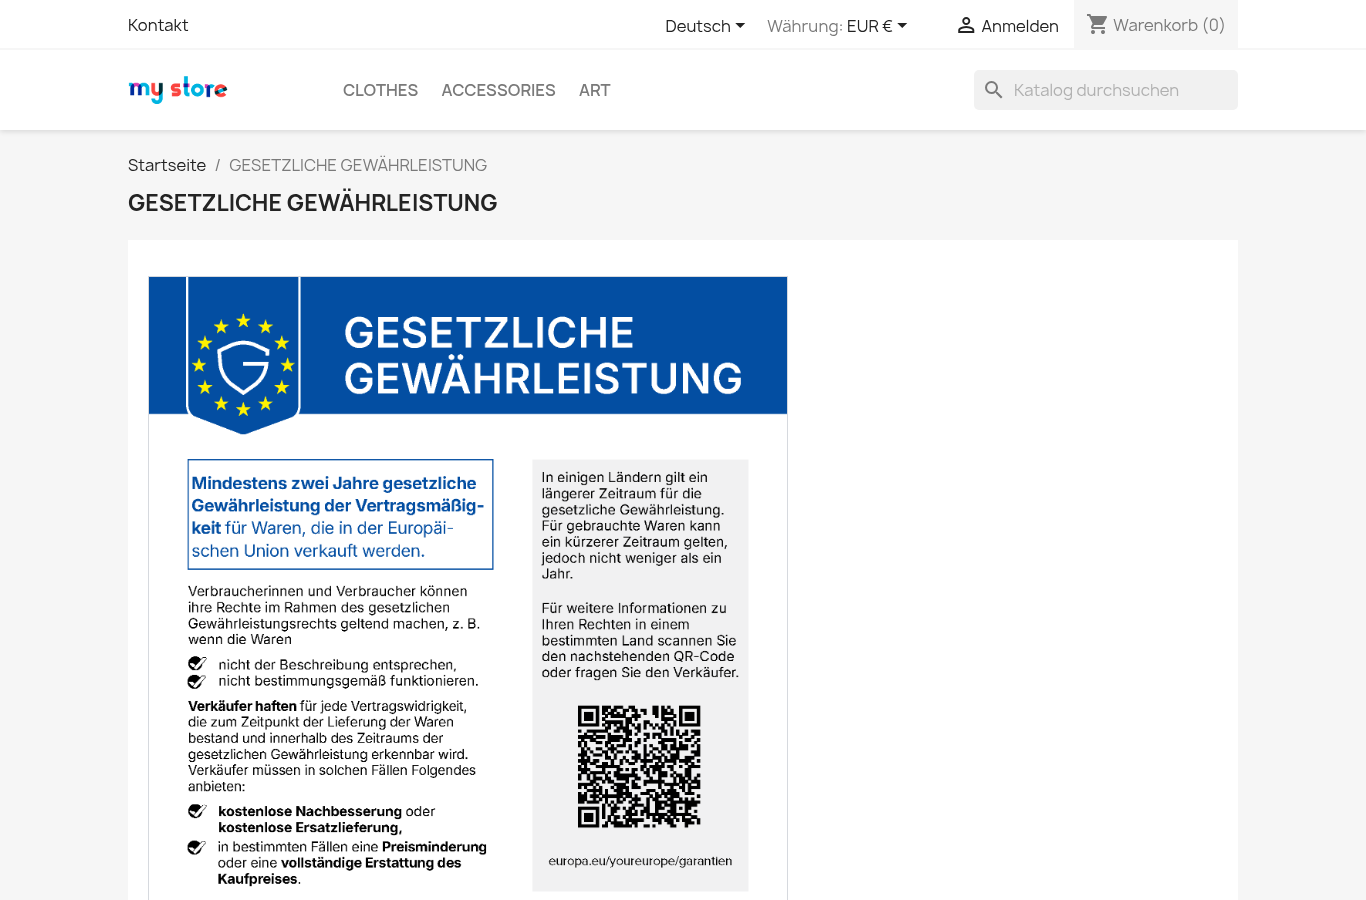
Task: Click the checkmark beside 'nicht bestimmungsgemäß funktionieren'
Action: [197, 681]
